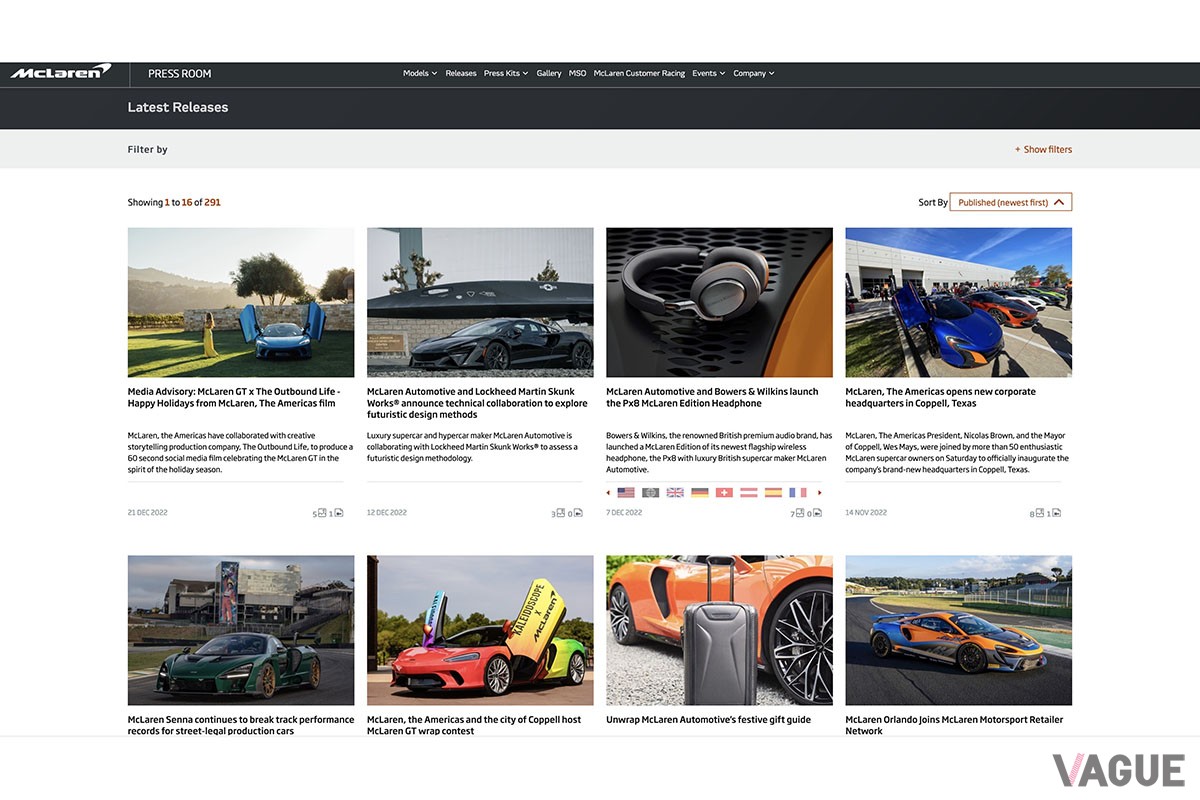Select the Austrian flag language version

748,493
